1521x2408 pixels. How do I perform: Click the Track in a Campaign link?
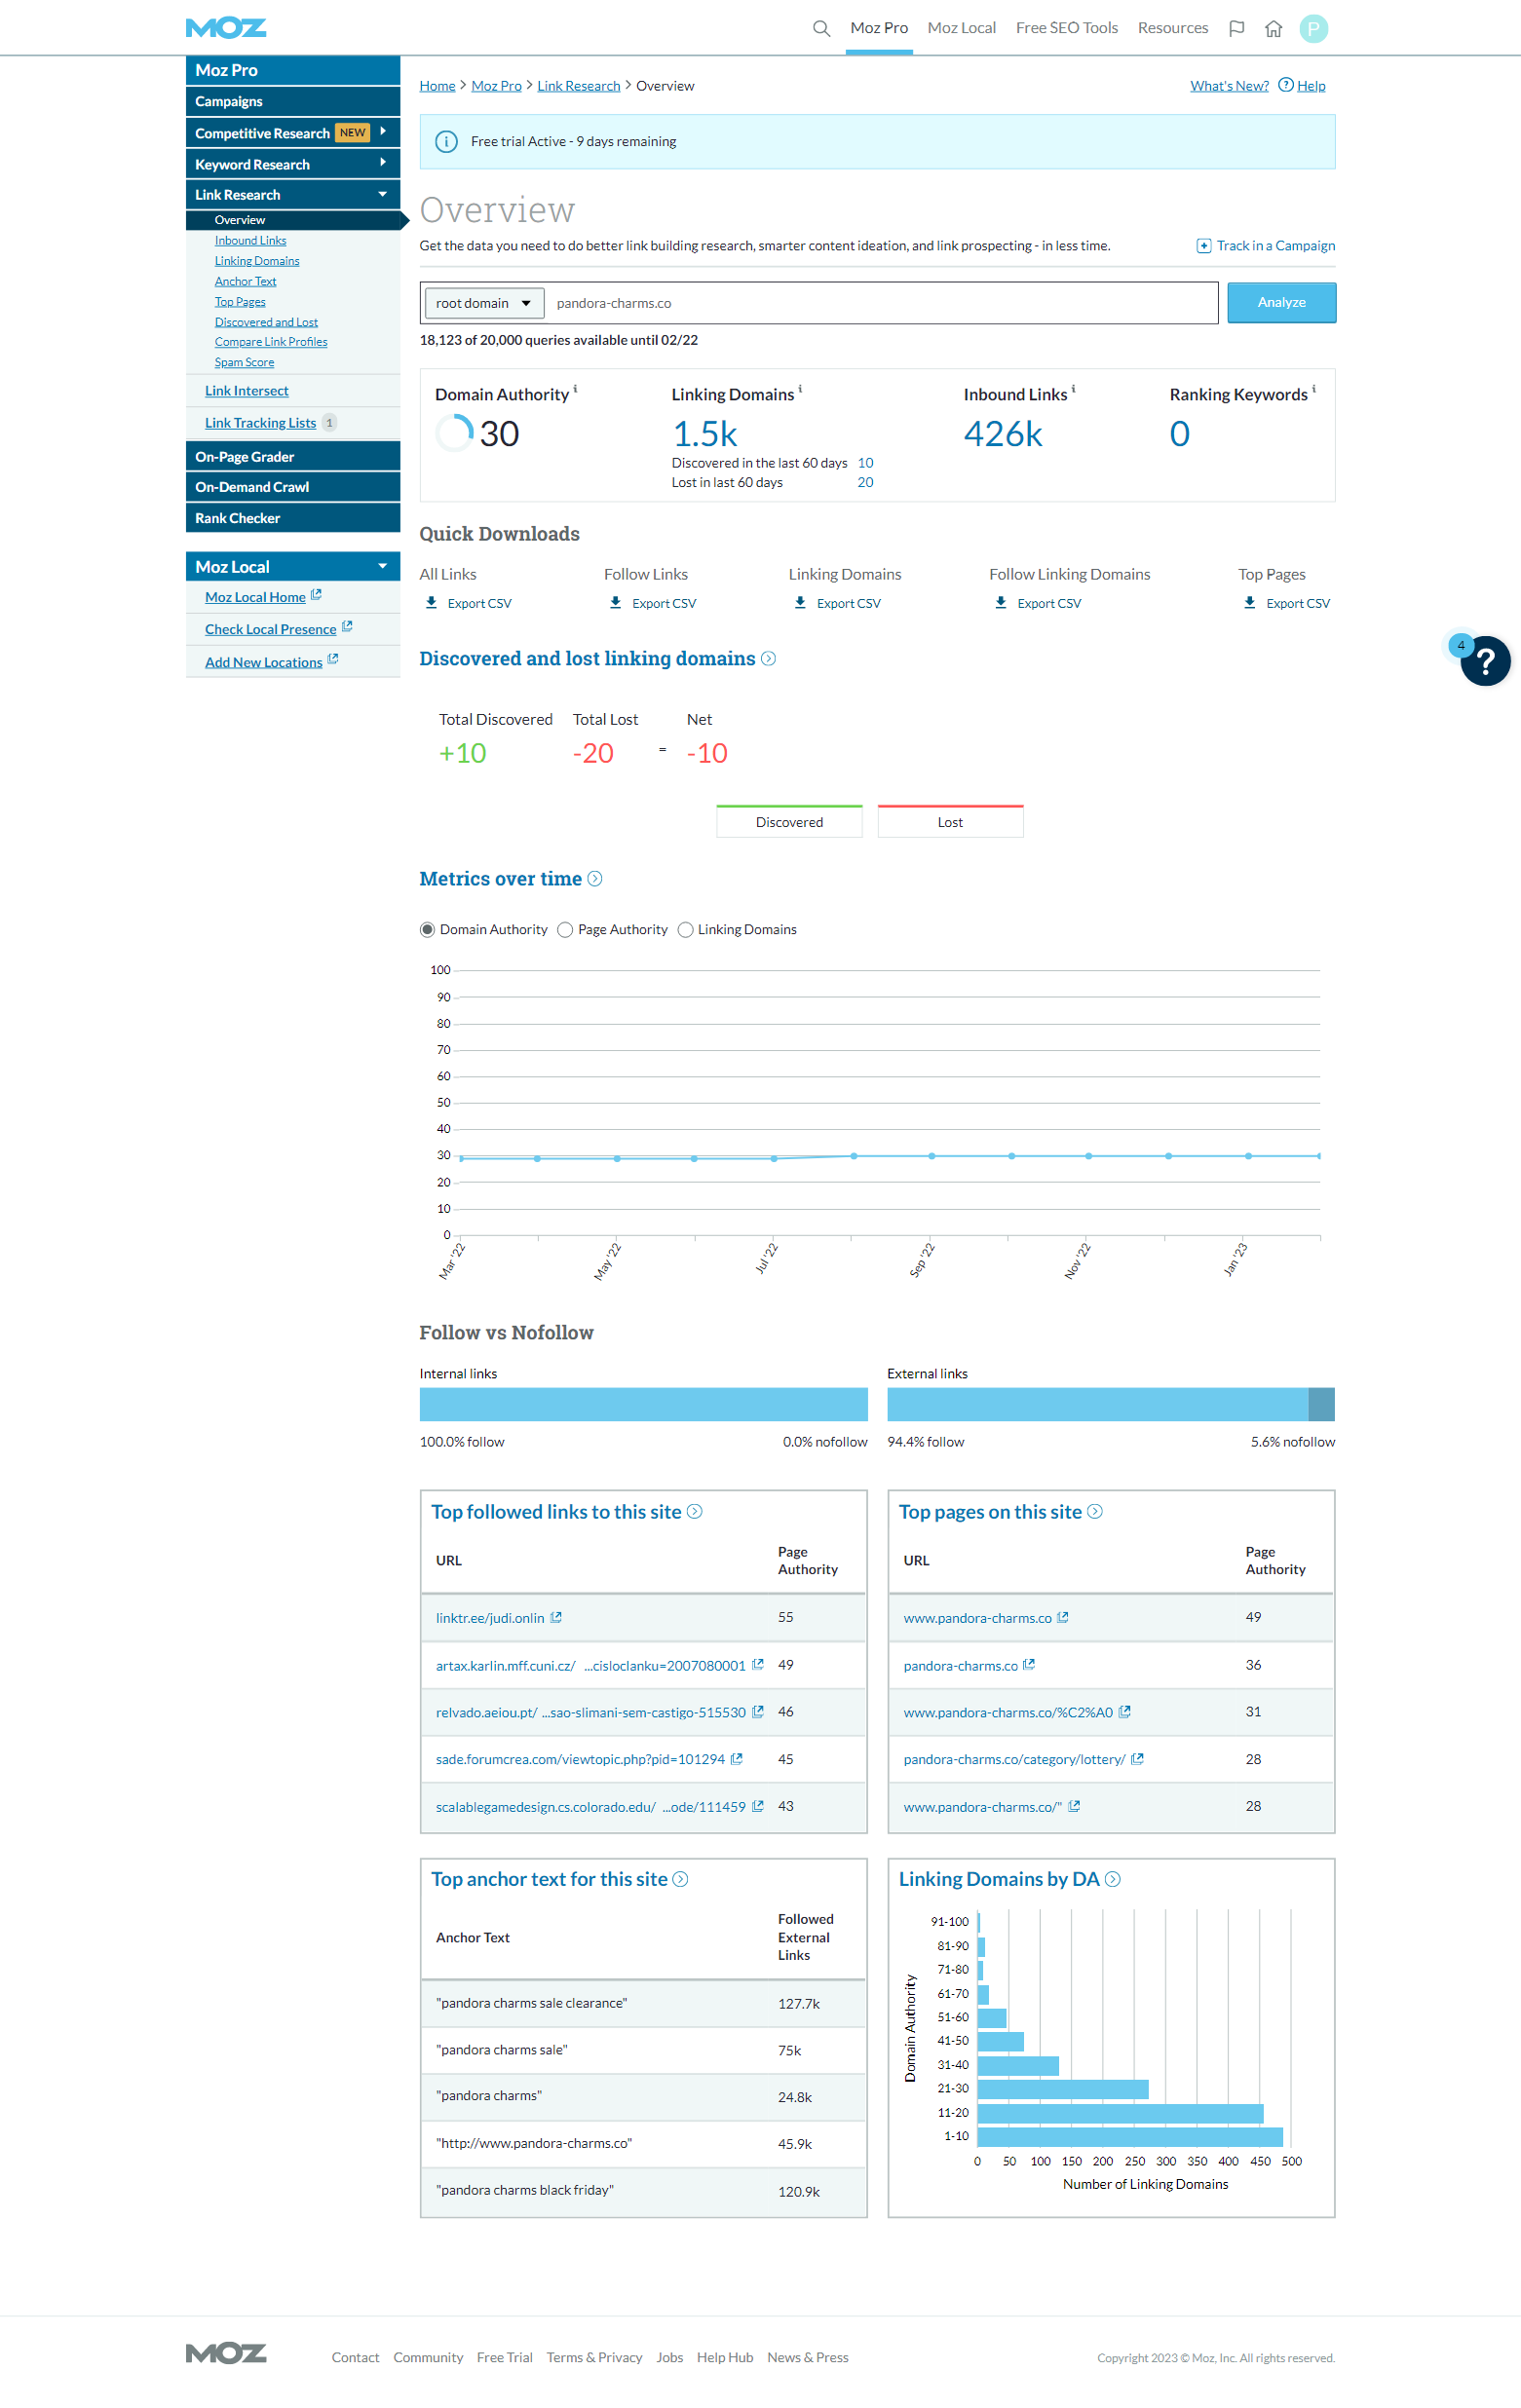point(1275,246)
